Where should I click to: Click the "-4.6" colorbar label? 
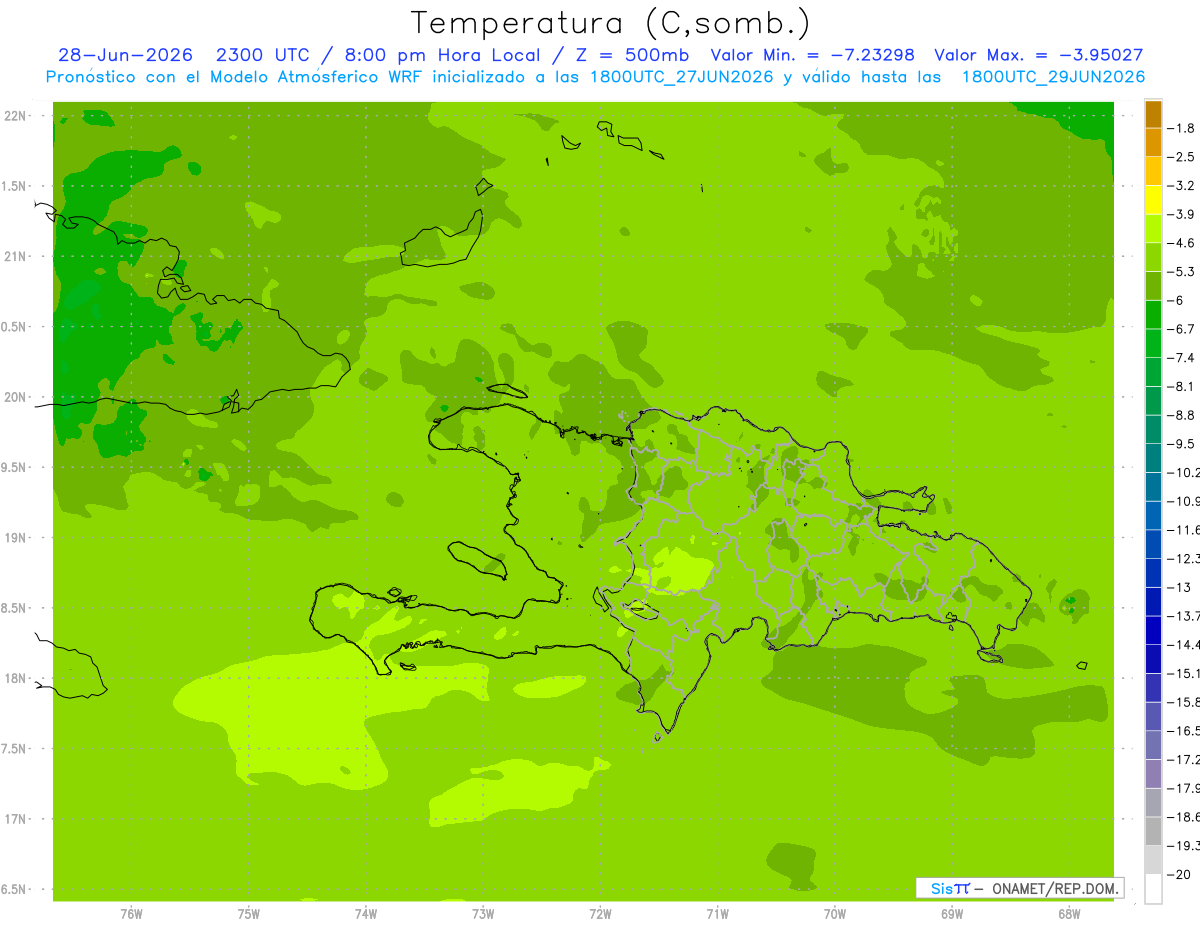(1182, 243)
